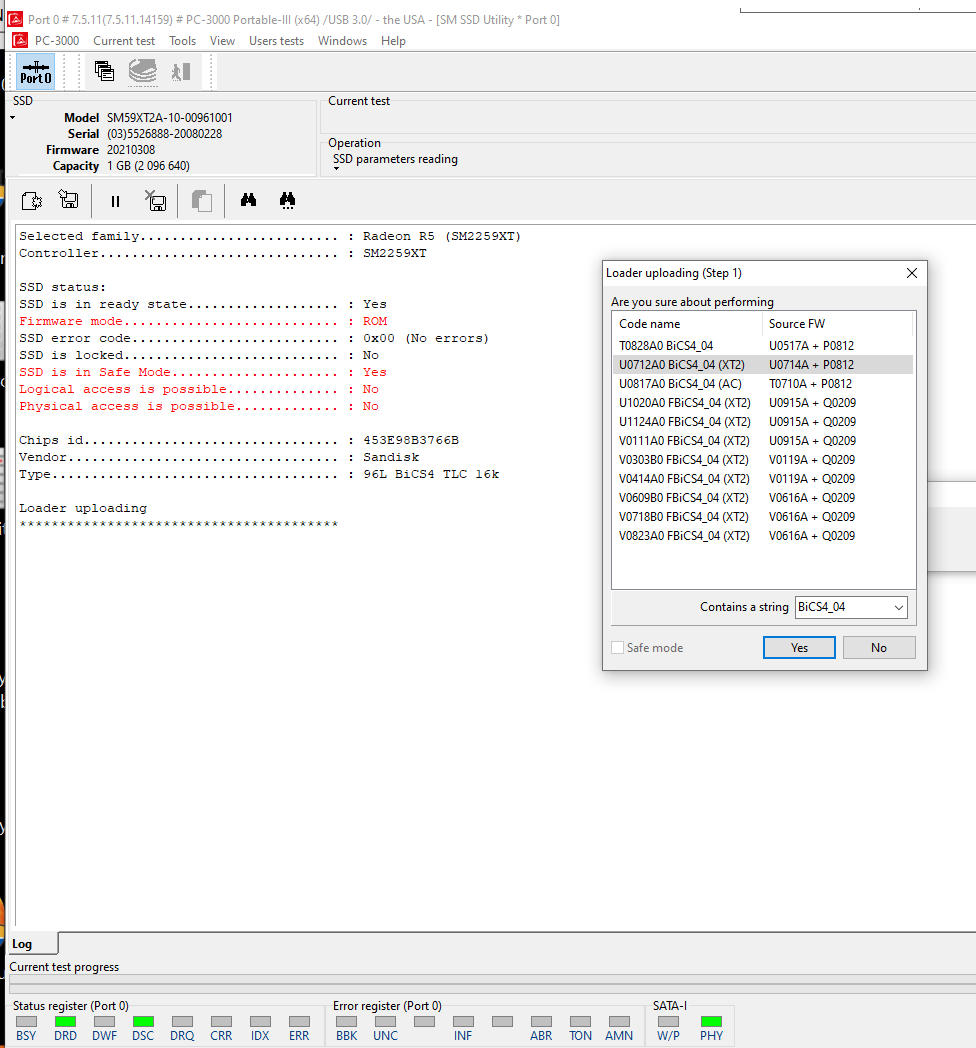Click the binoculars find icon
This screenshot has width=976, height=1048.
point(248,200)
